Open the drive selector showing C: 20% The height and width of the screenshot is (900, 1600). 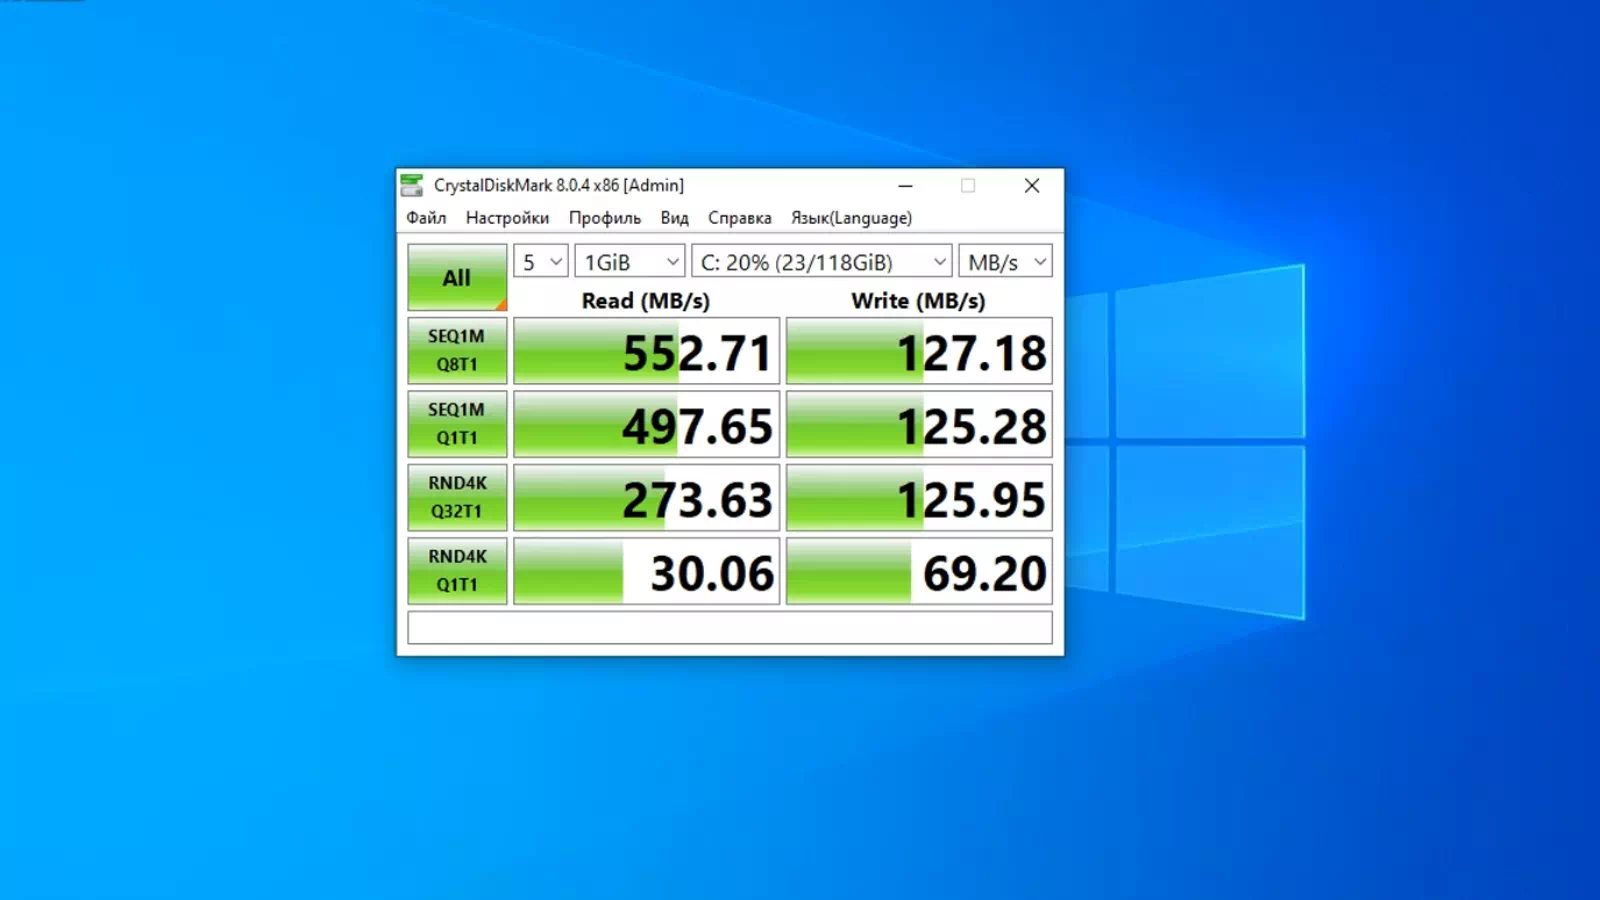[x=821, y=262]
